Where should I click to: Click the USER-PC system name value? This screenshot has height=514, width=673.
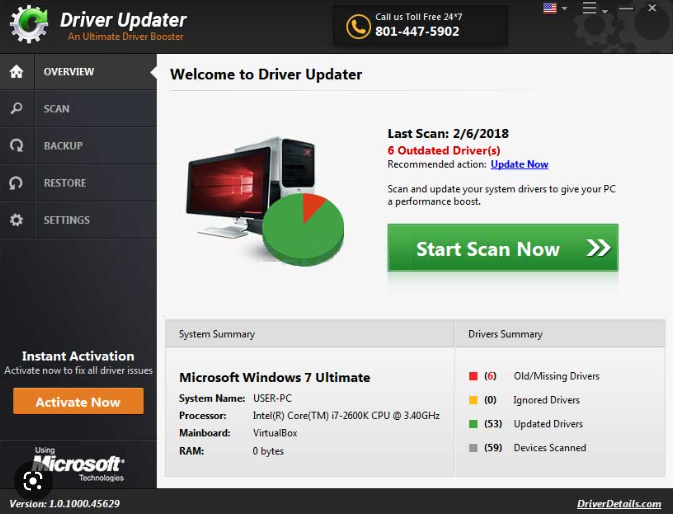tap(272, 398)
